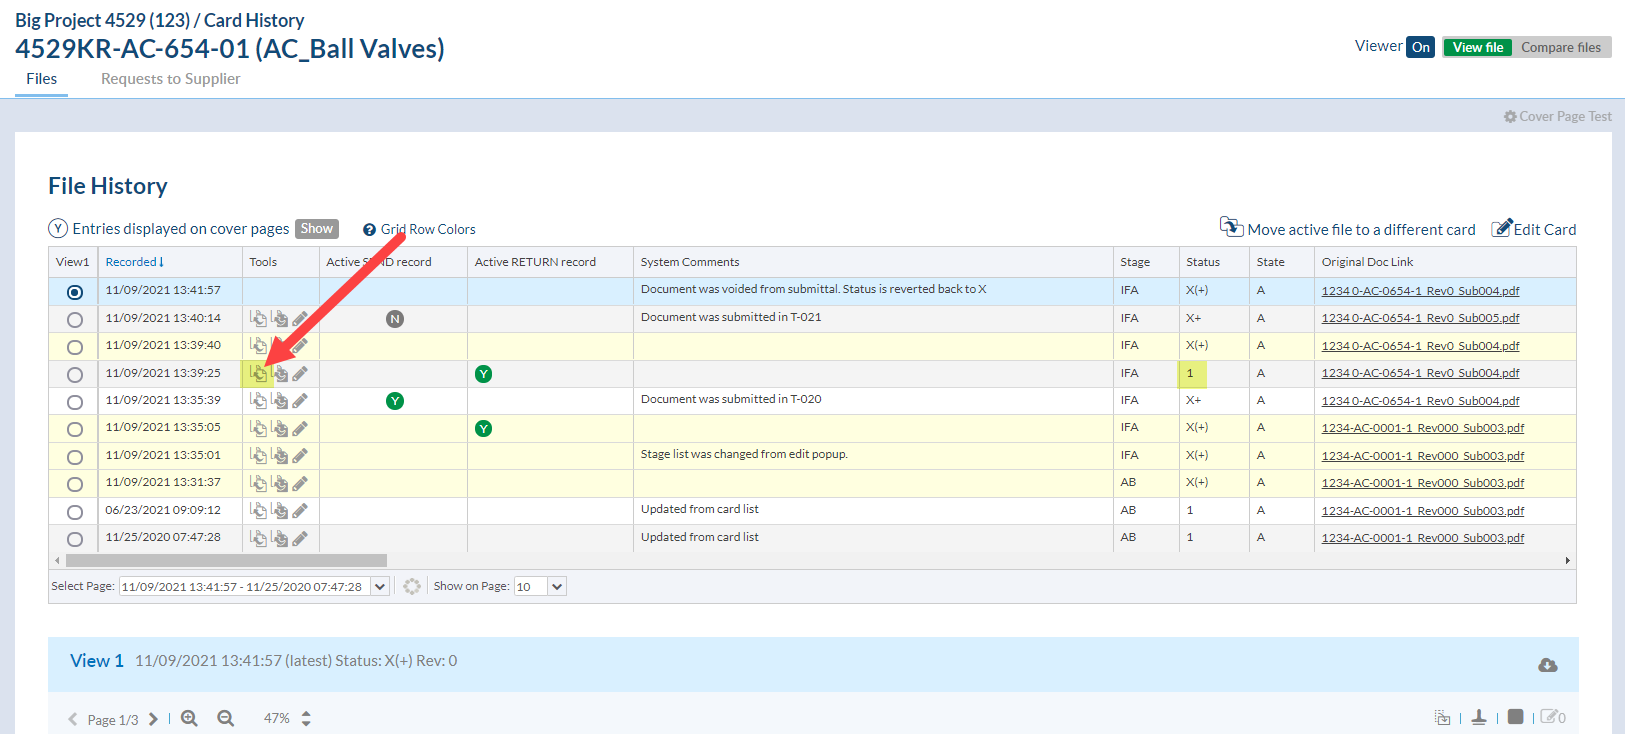This screenshot has height=734, width=1625.
Task: Click the Stage column header
Action: [1135, 262]
